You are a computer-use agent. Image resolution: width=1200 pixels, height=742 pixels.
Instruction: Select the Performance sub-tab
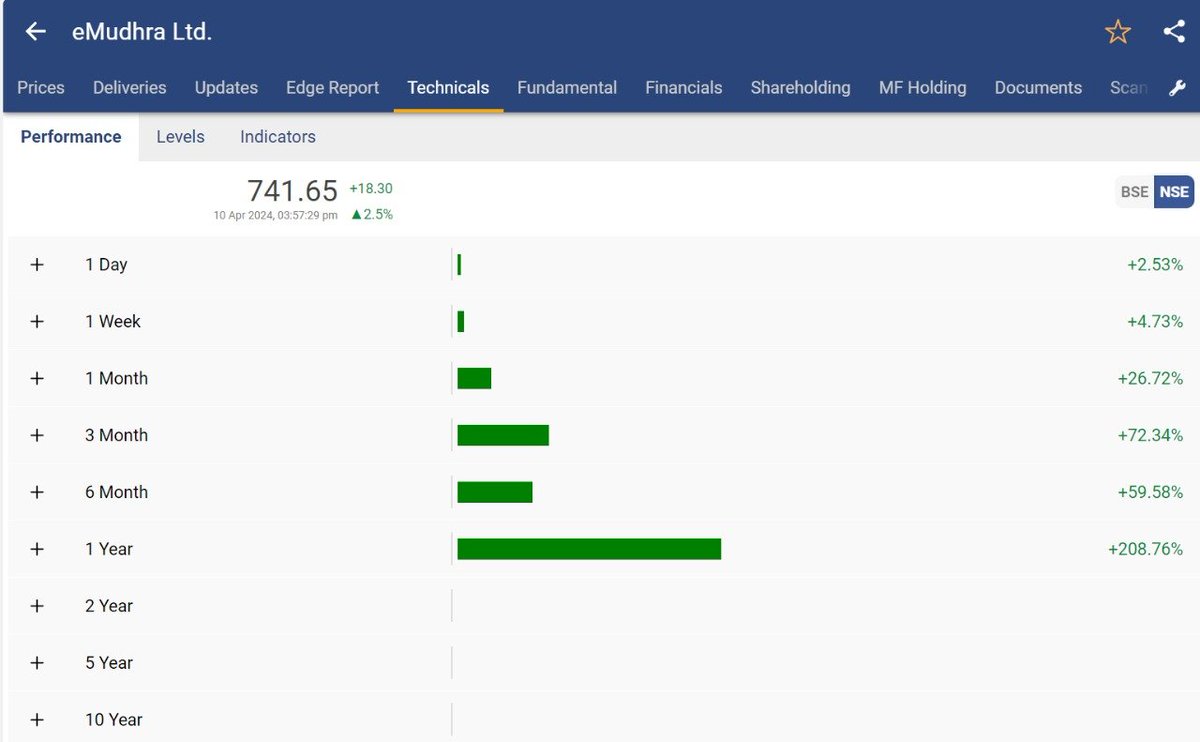[x=71, y=137]
